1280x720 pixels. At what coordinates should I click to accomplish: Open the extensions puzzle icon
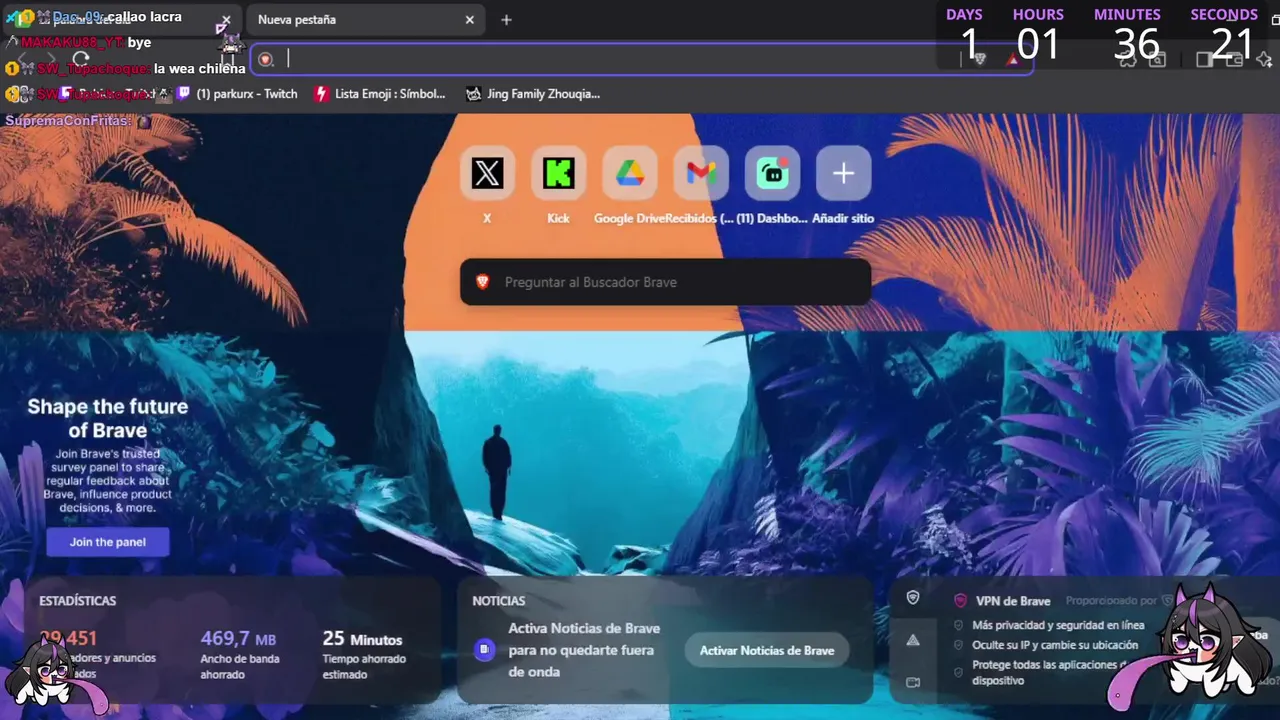coord(1128,59)
